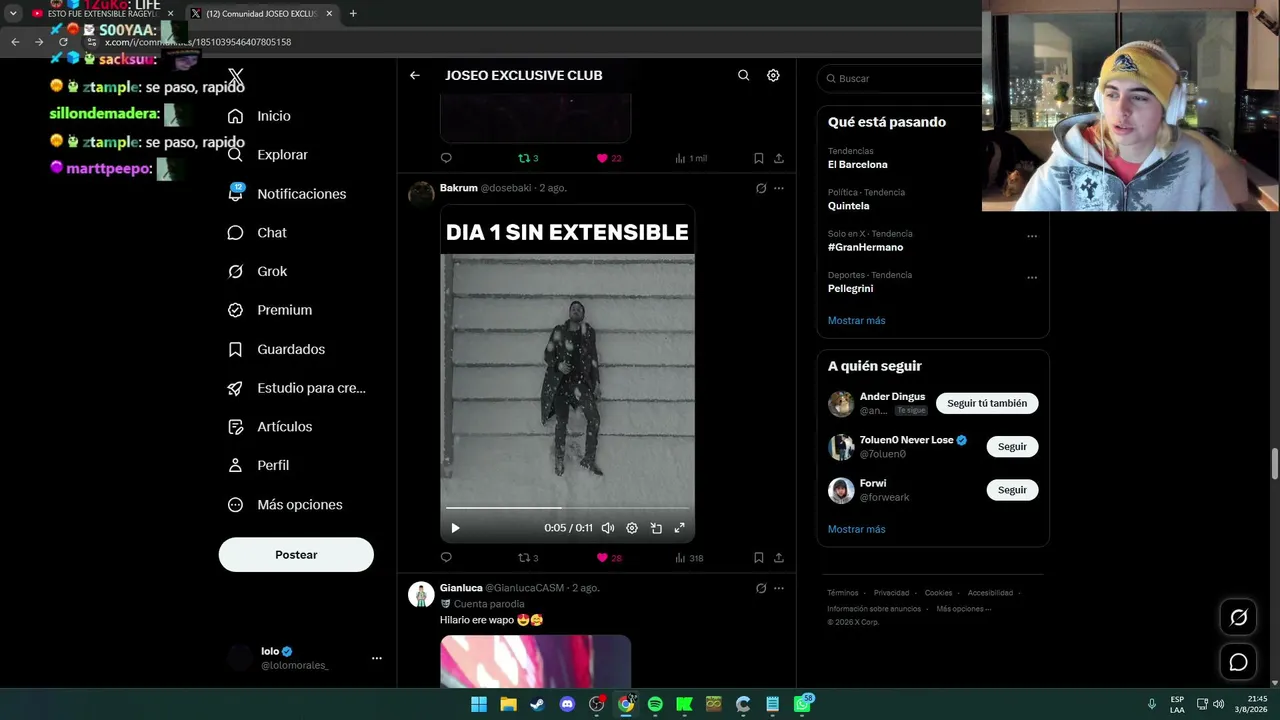
Task: Click the Postear button
Action: pyautogui.click(x=296, y=555)
